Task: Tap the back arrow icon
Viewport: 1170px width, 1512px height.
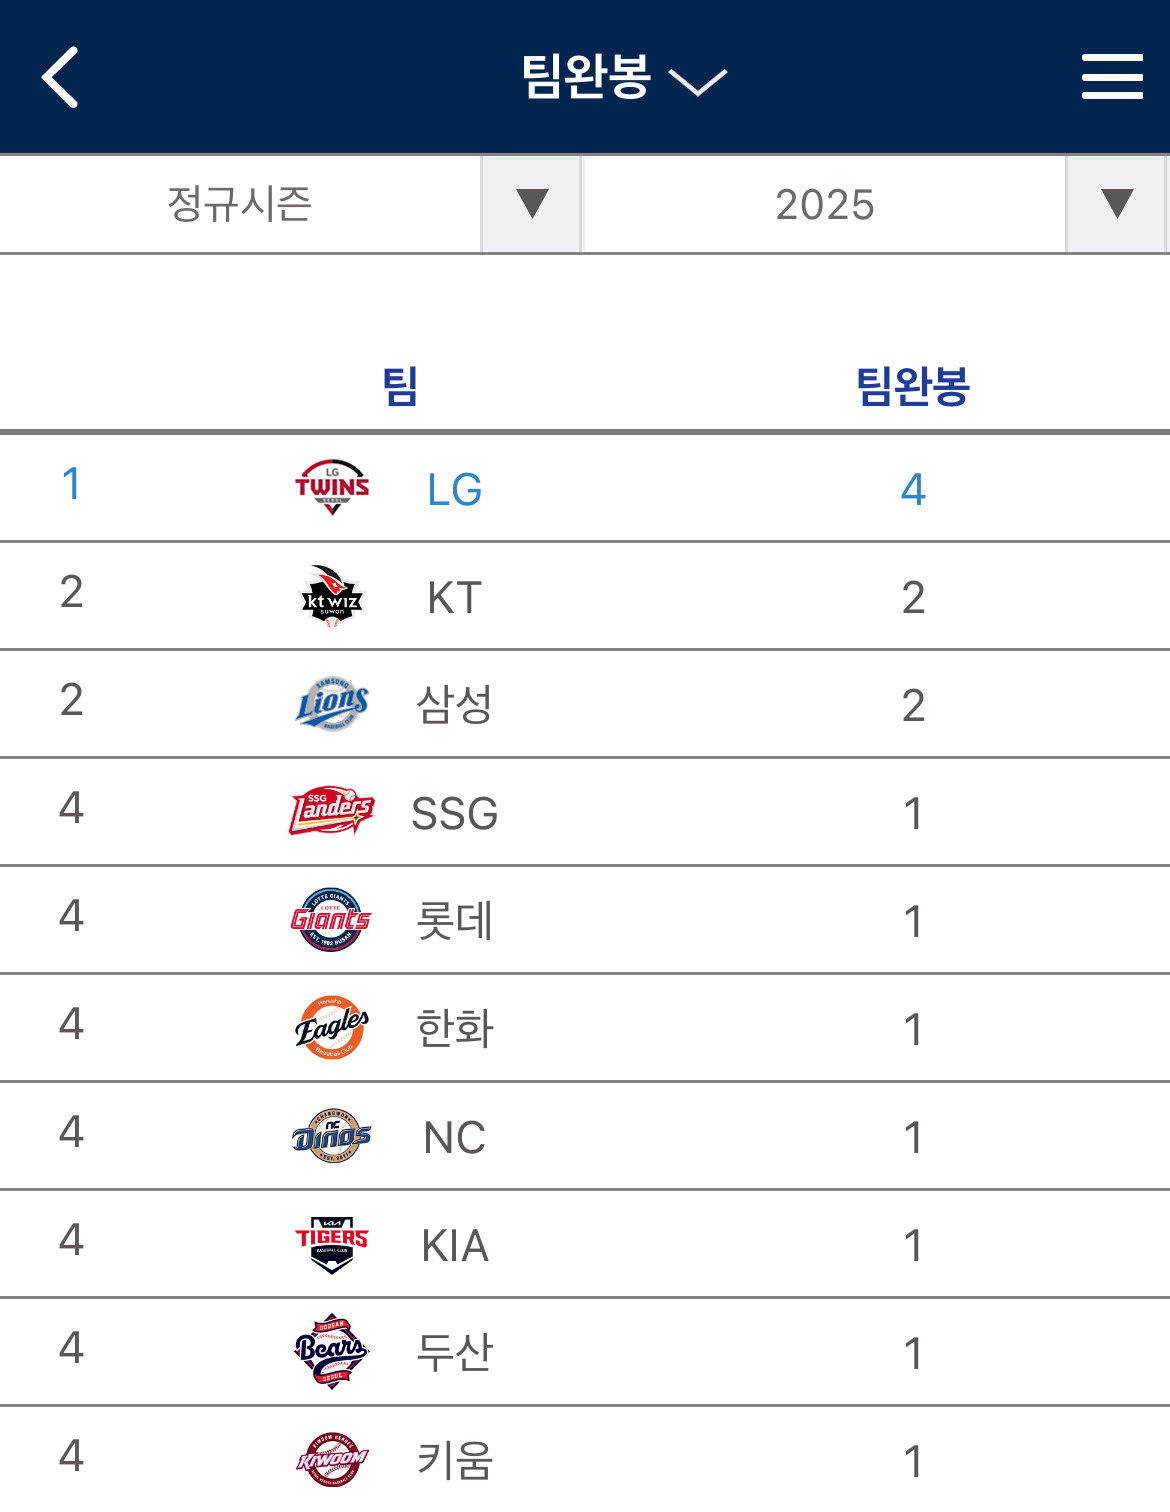Action: pos(61,77)
